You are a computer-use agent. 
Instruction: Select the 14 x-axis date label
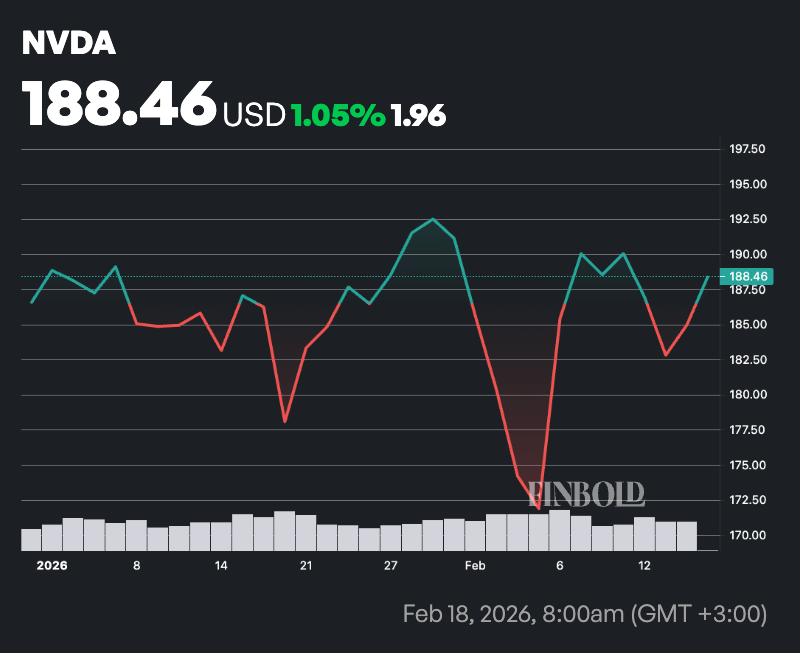(221, 565)
